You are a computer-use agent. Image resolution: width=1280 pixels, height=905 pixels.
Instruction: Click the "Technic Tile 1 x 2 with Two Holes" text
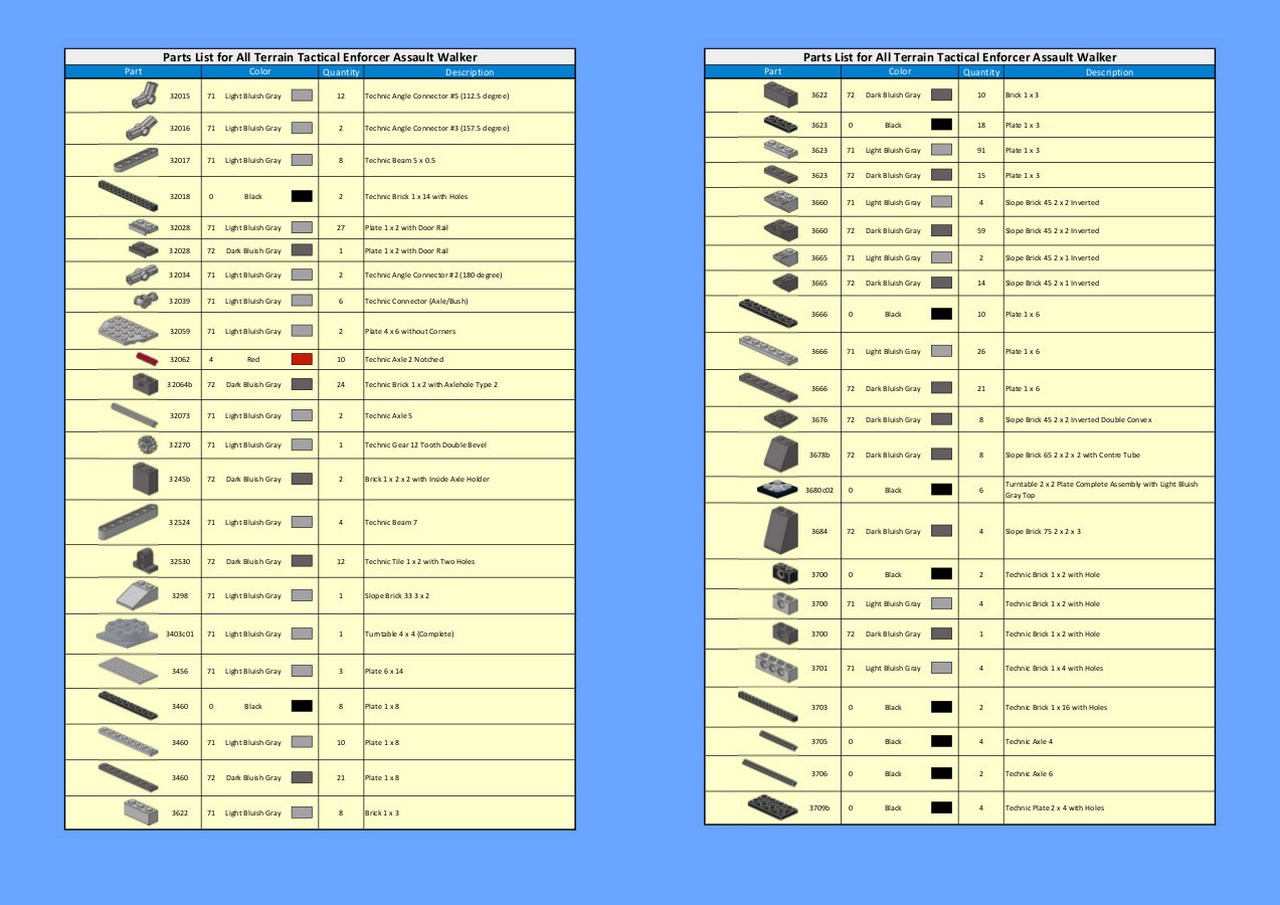[x=419, y=562]
